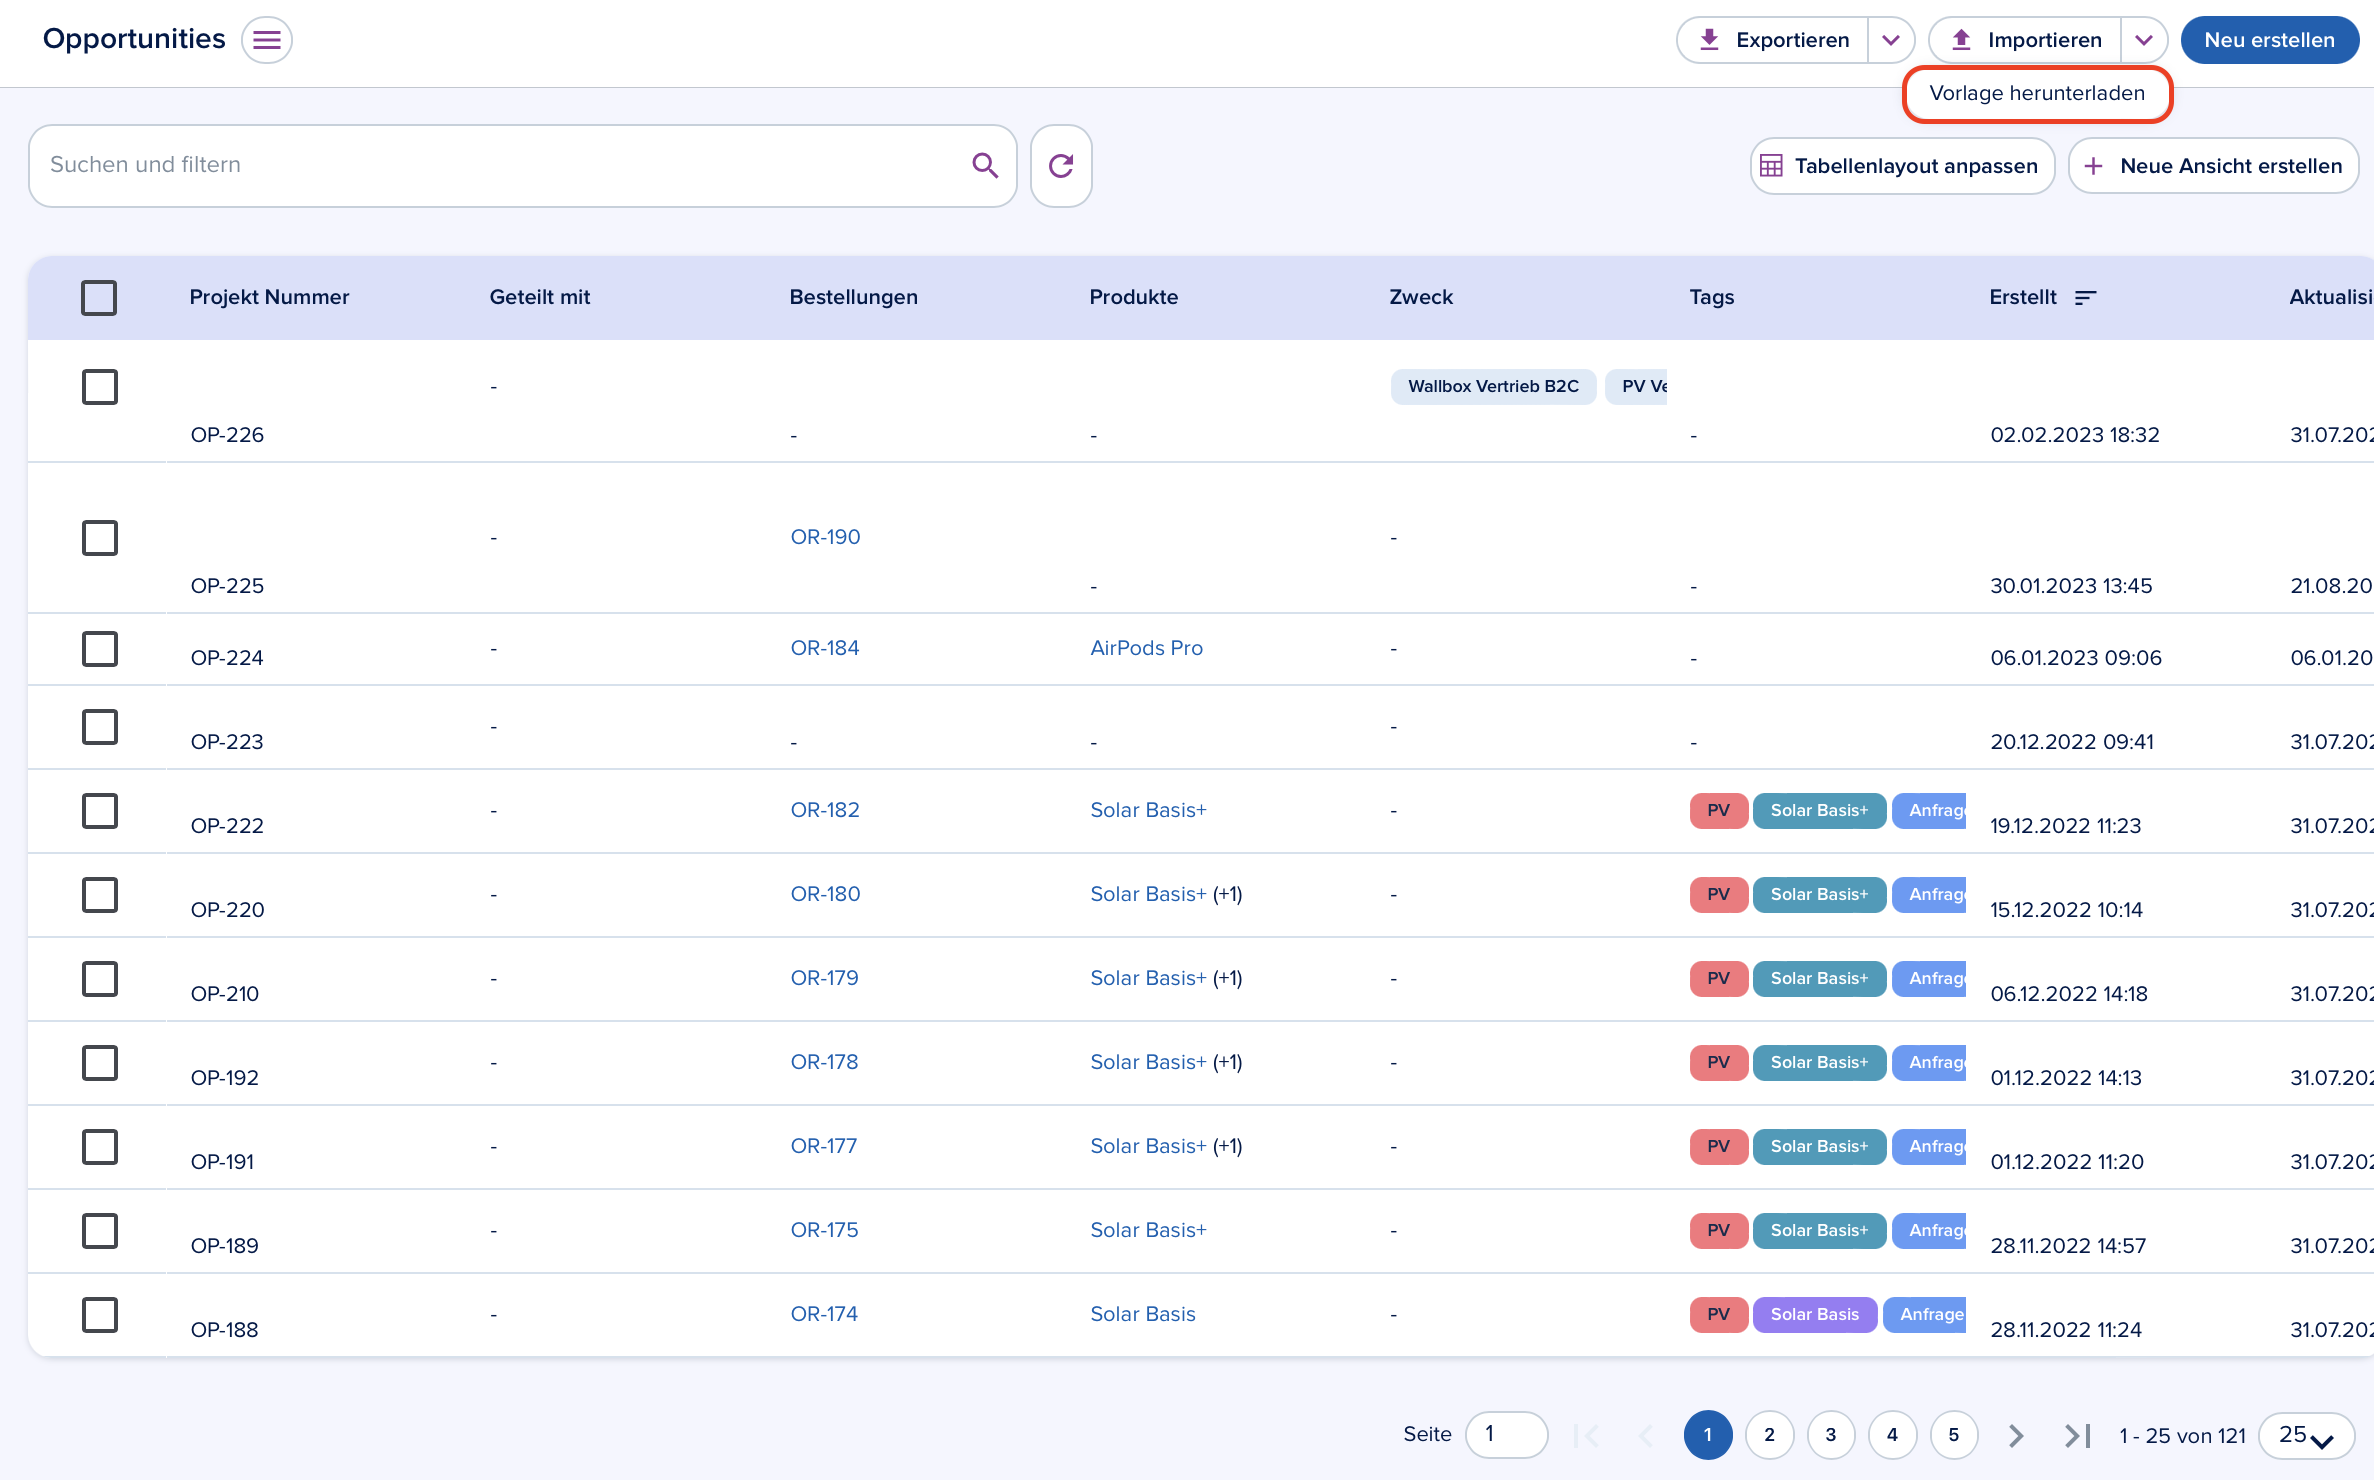Click the refresh table icon
Screen dimensions: 2374x1480
point(1061,166)
